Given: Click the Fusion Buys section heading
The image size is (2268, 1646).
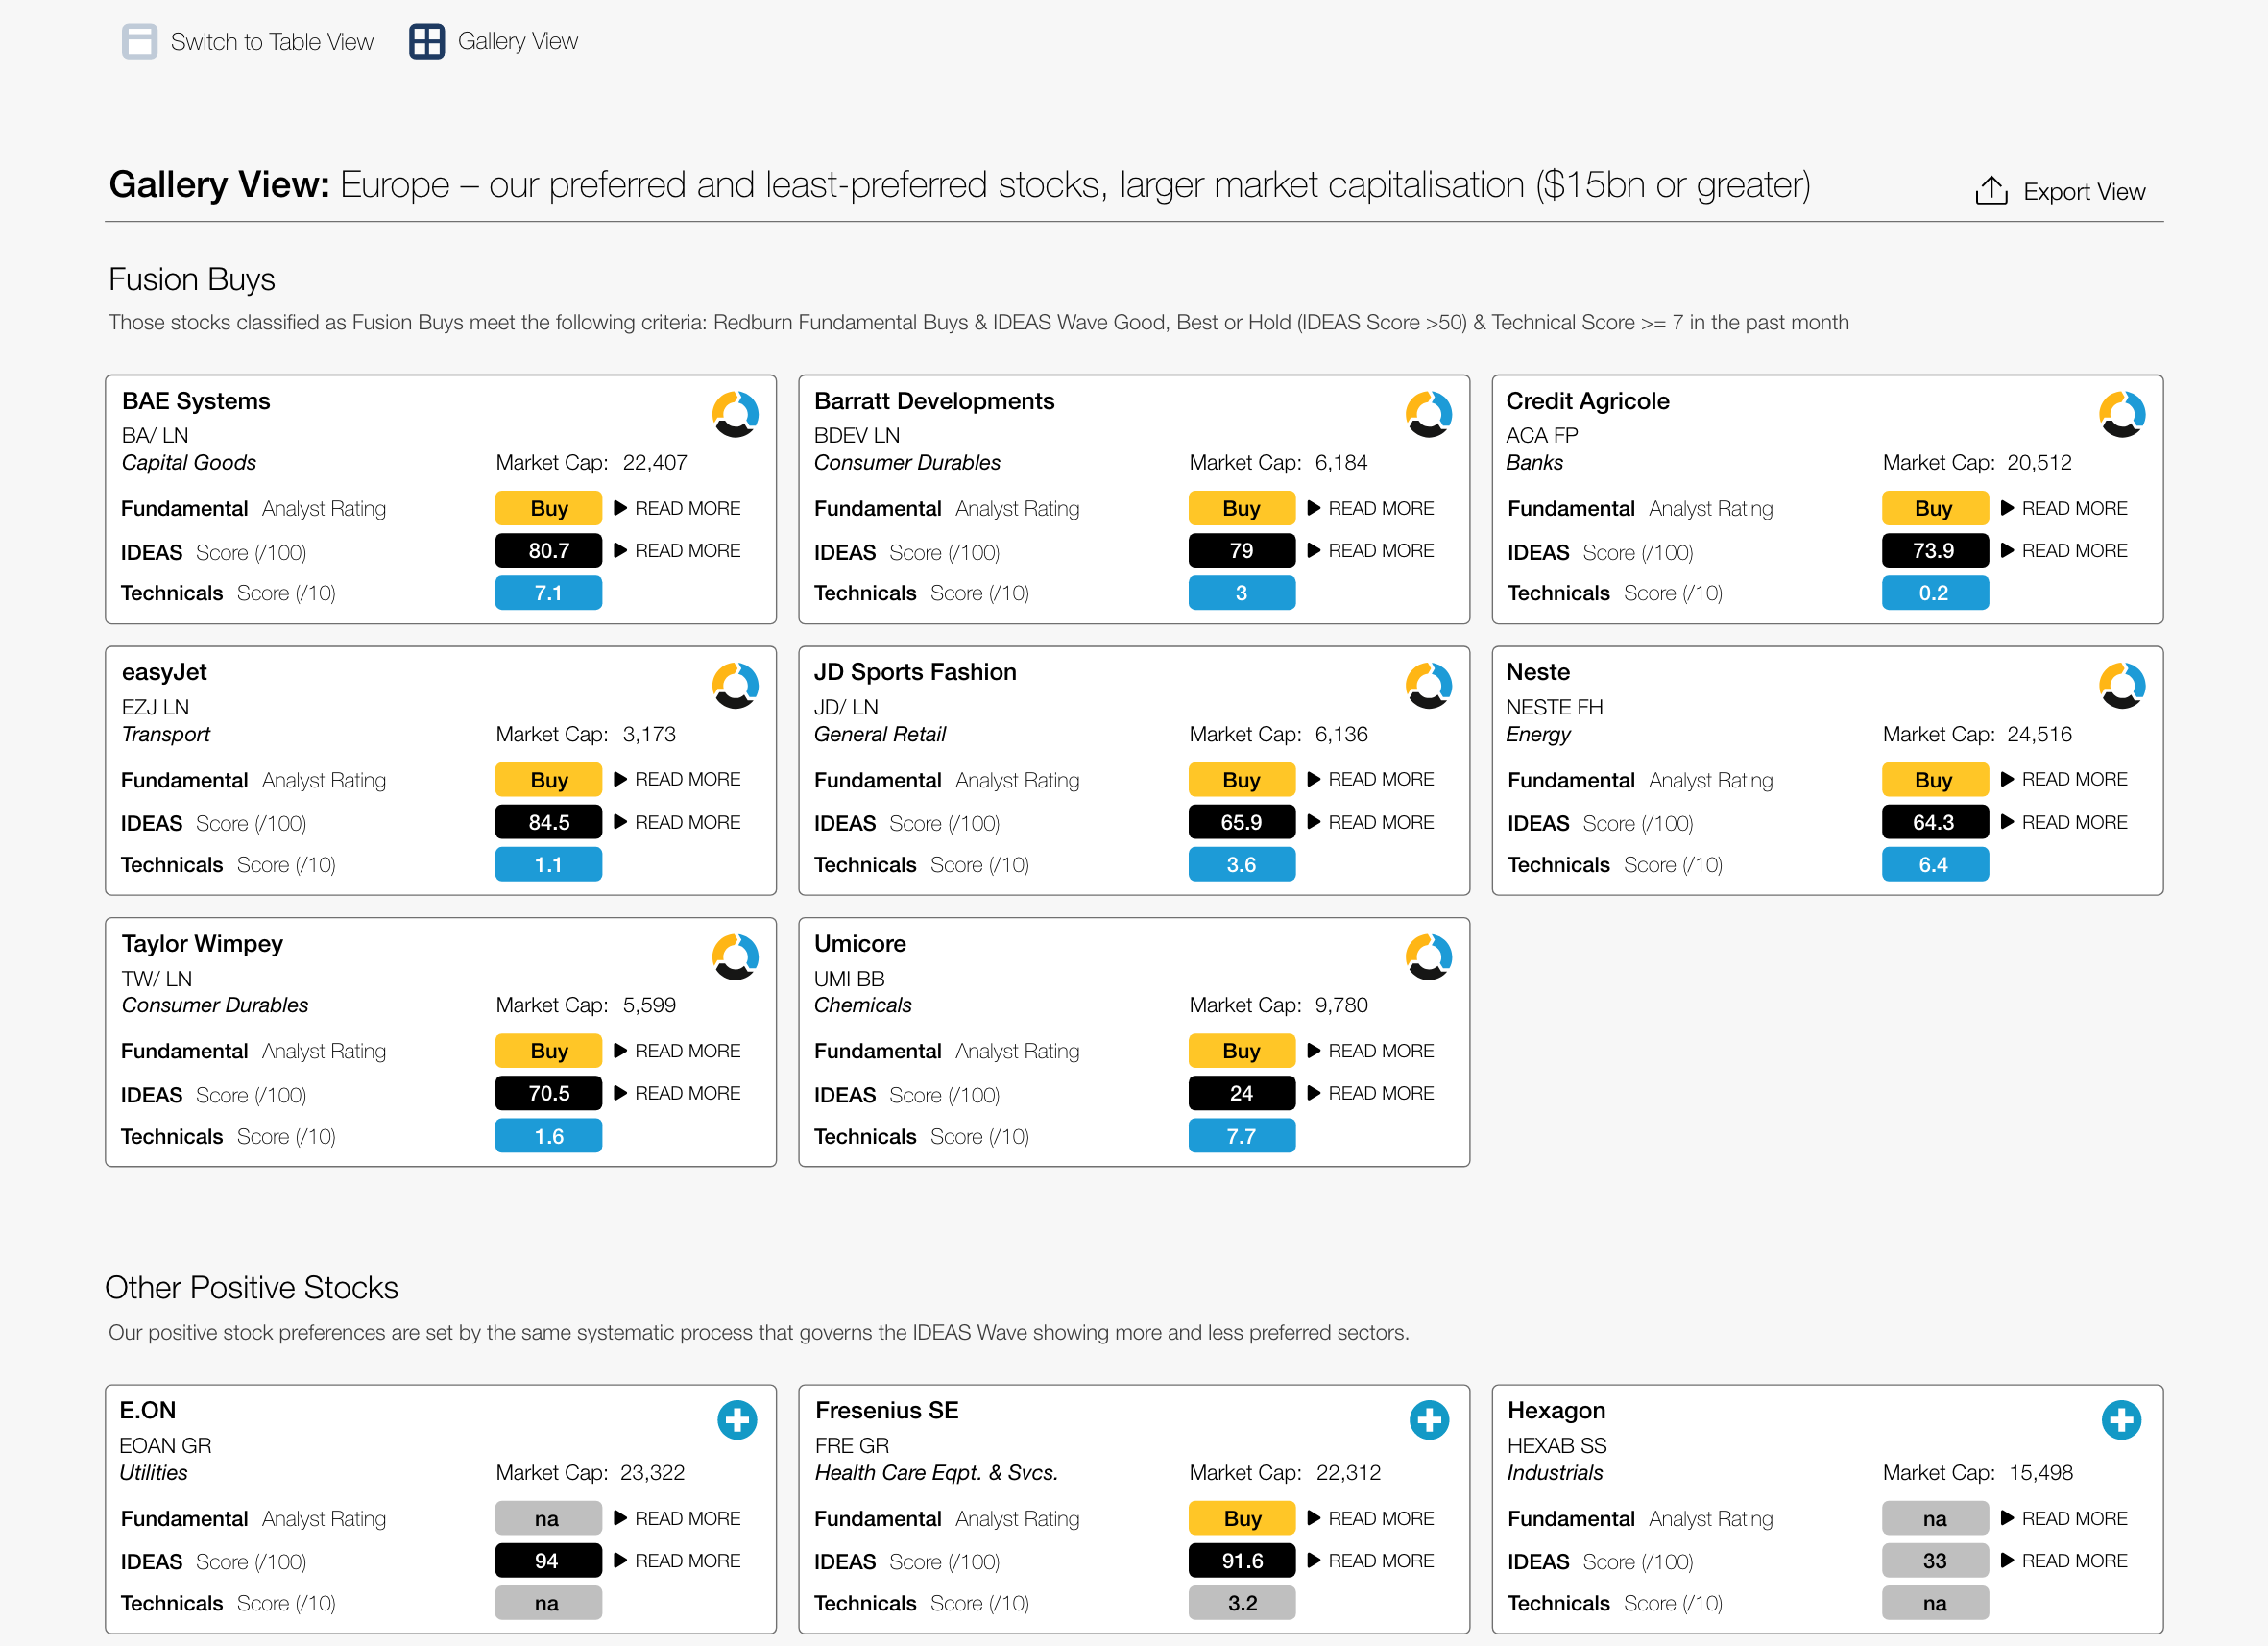Looking at the screenshot, I should (192, 279).
